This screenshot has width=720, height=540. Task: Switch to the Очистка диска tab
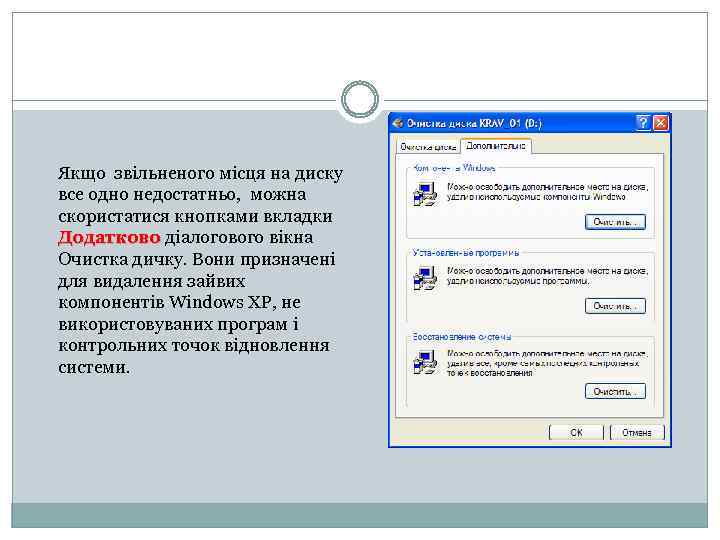[428, 147]
